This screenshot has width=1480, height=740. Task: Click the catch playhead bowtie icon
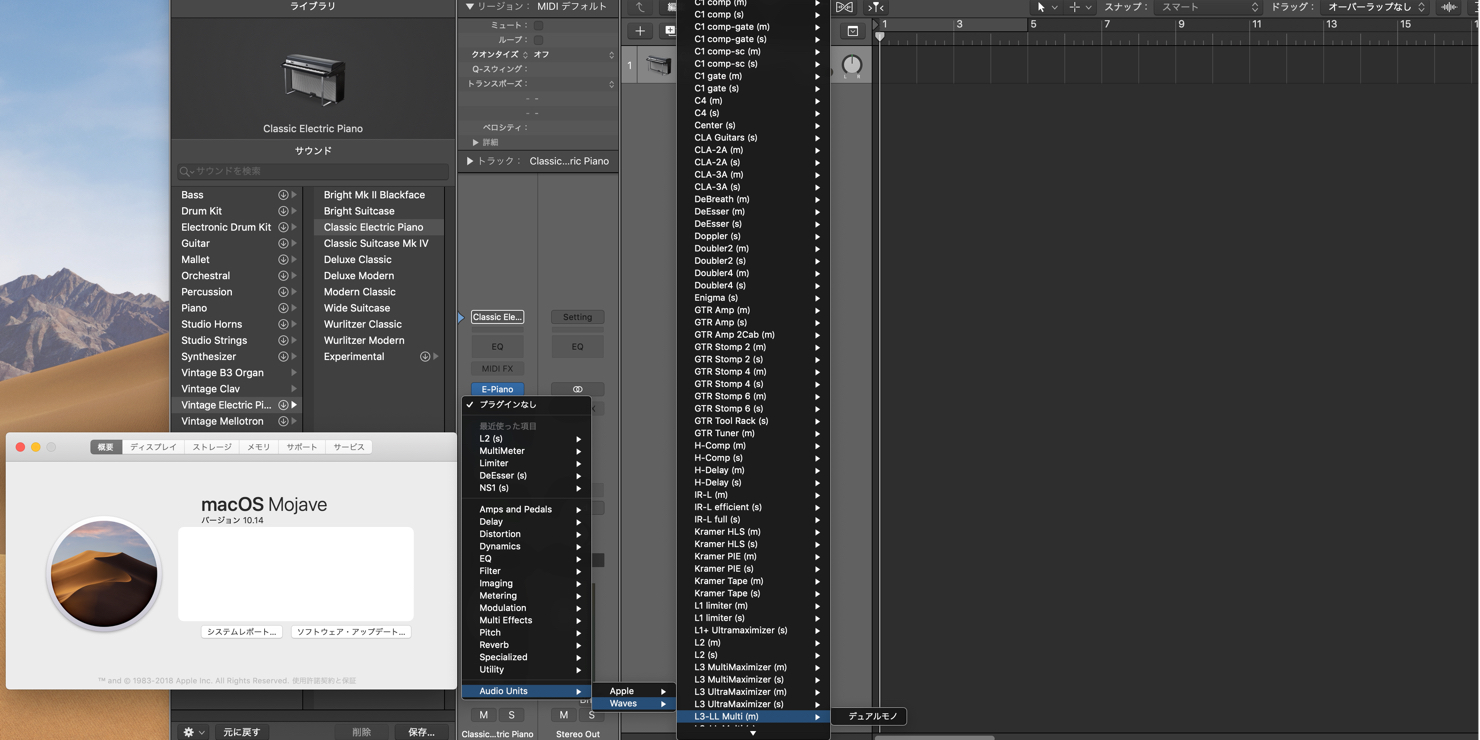pos(844,7)
